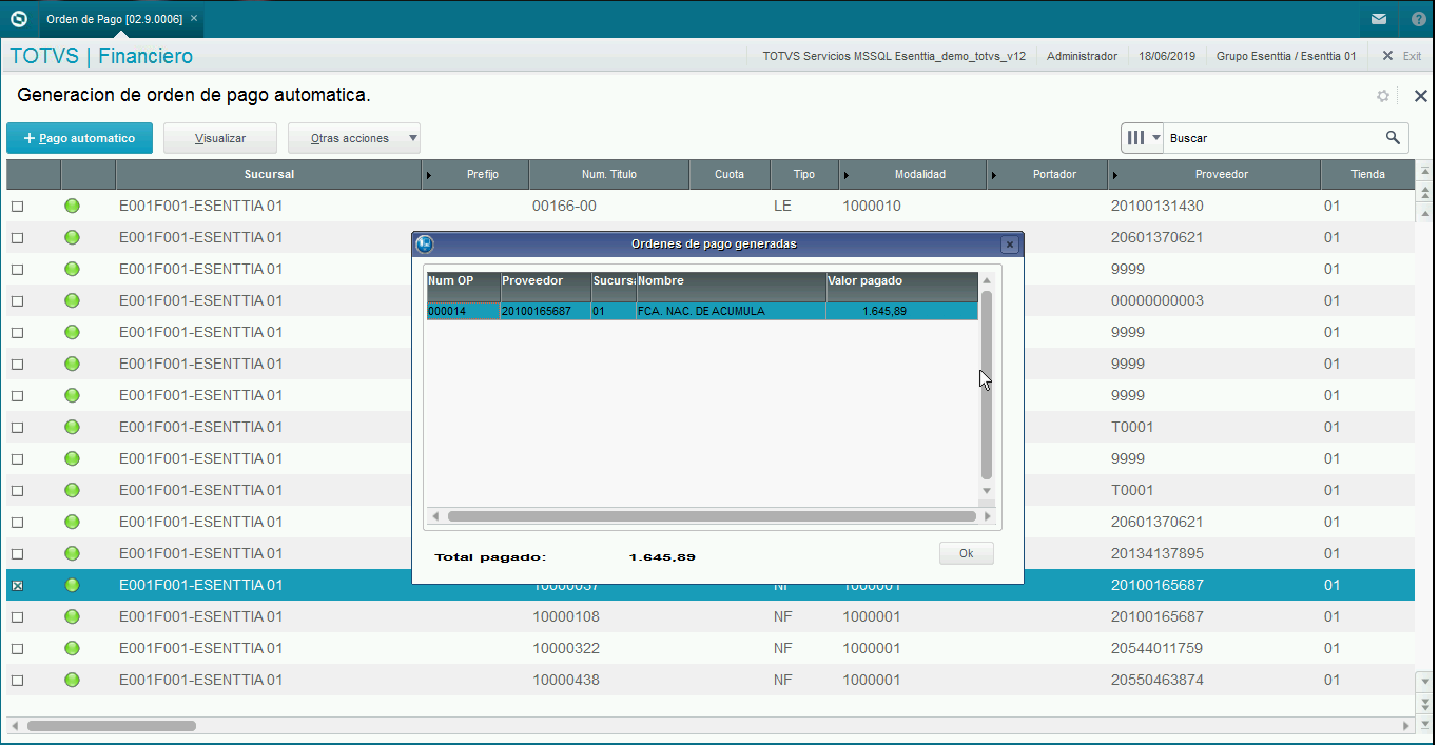Viewport: 1435px width, 745px height.
Task: Click the dialog icon in Ordenes de pago title
Action: click(424, 244)
